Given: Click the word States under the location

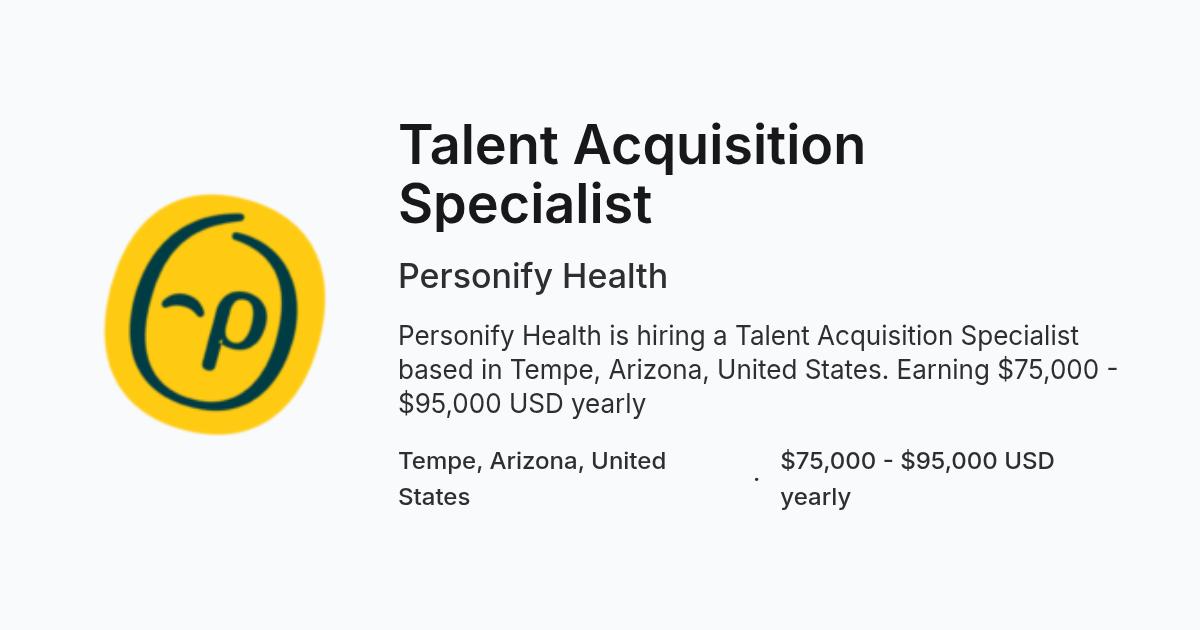Looking at the screenshot, I should pyautogui.click(x=434, y=497).
